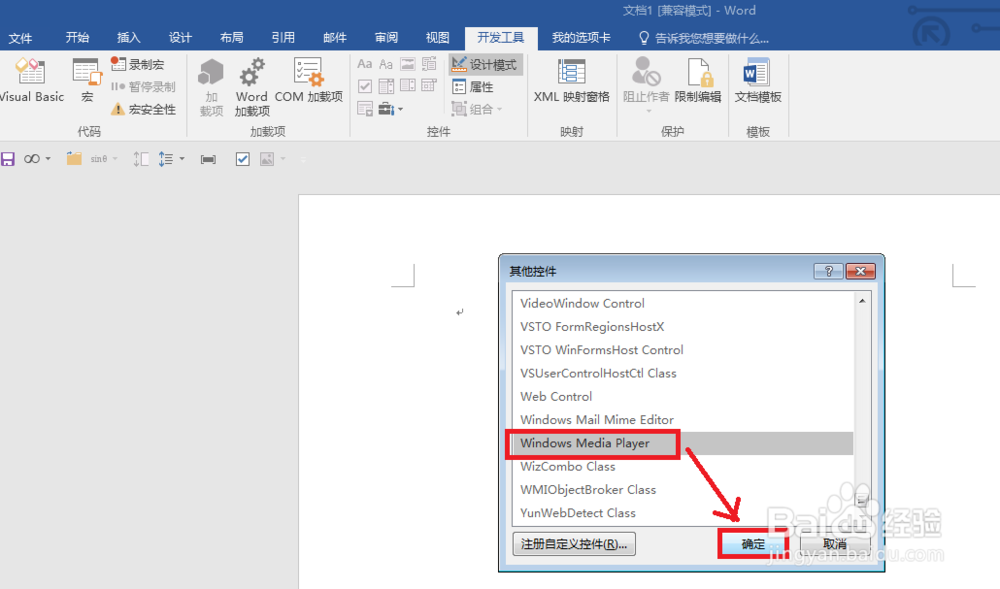The height and width of the screenshot is (589, 1000).
Task: Click the gray 加载项 add-ins button
Action: 211,87
